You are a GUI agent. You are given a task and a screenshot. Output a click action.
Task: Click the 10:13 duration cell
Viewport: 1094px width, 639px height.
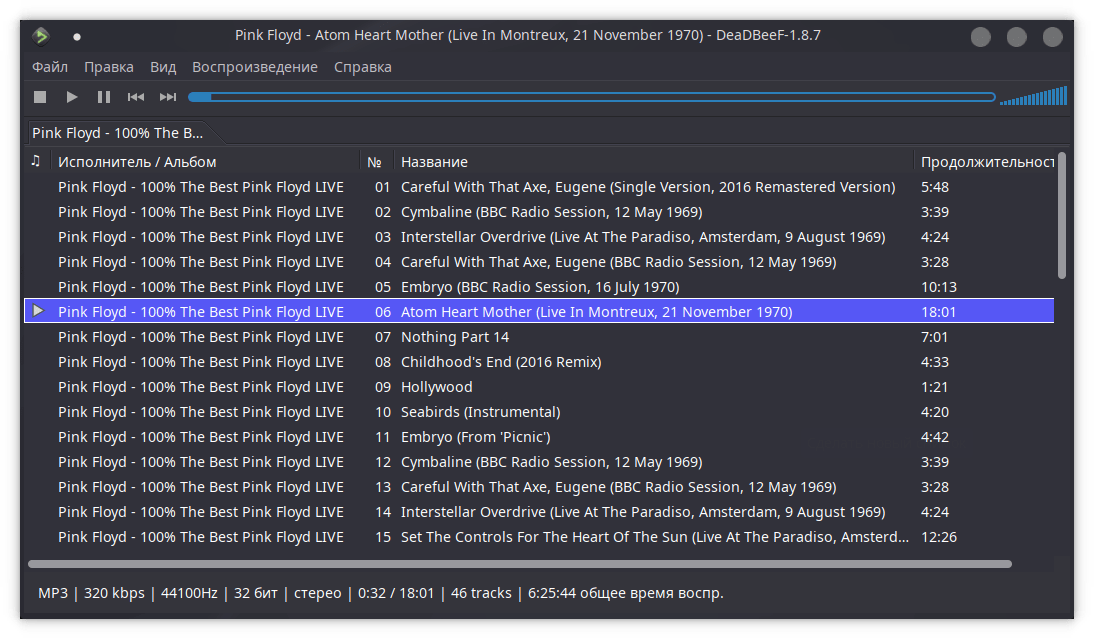click(938, 287)
